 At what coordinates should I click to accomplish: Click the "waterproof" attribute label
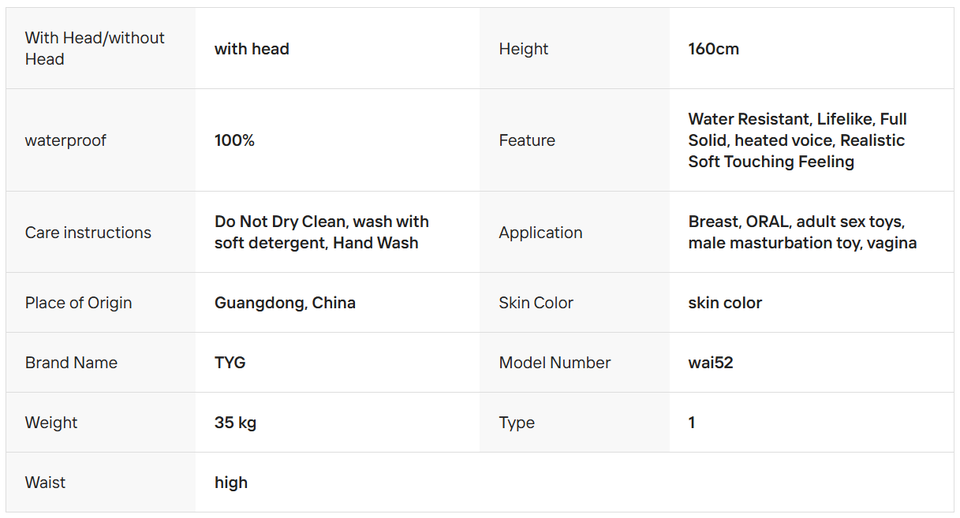[x=66, y=140]
